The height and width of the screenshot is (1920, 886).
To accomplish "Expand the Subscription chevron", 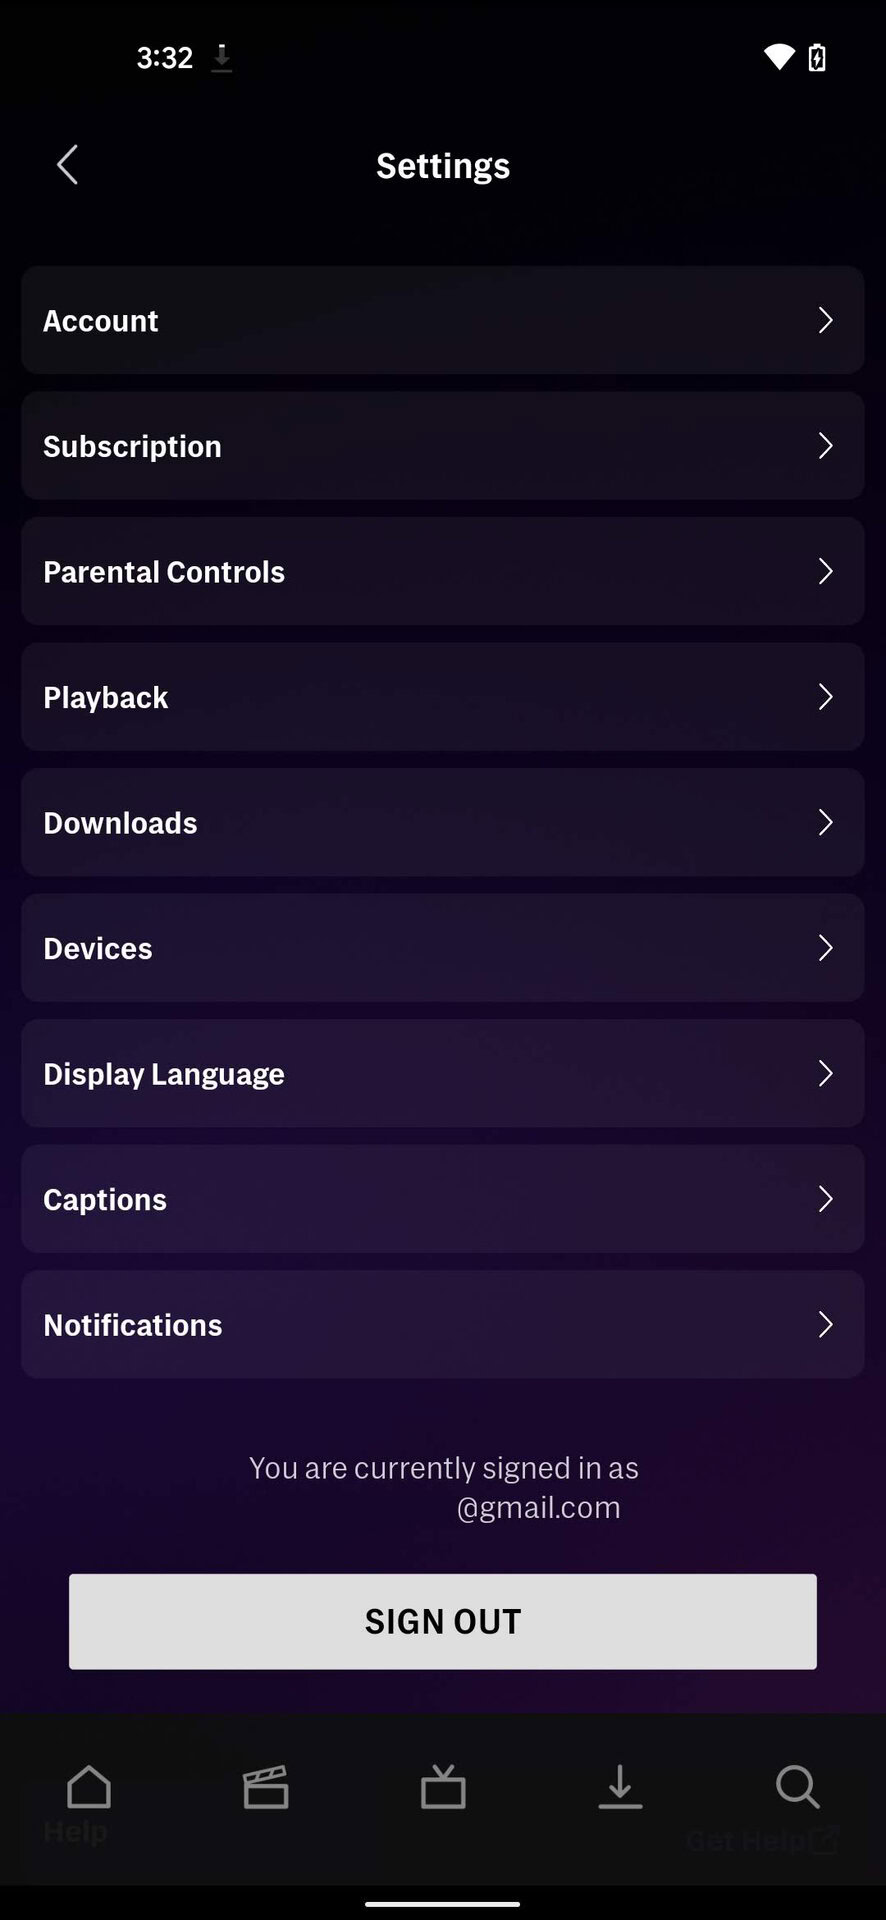I will [x=825, y=446].
